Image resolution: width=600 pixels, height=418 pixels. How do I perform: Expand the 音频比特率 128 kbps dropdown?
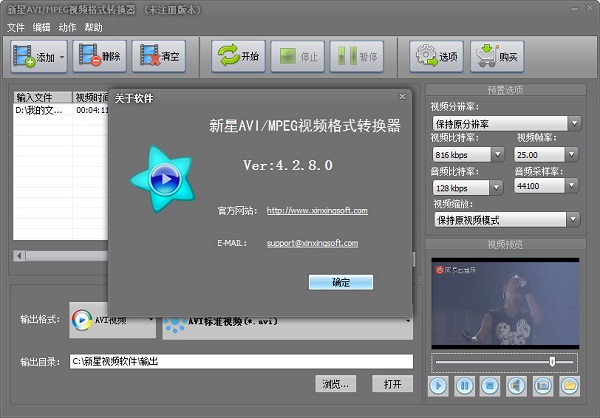point(496,188)
